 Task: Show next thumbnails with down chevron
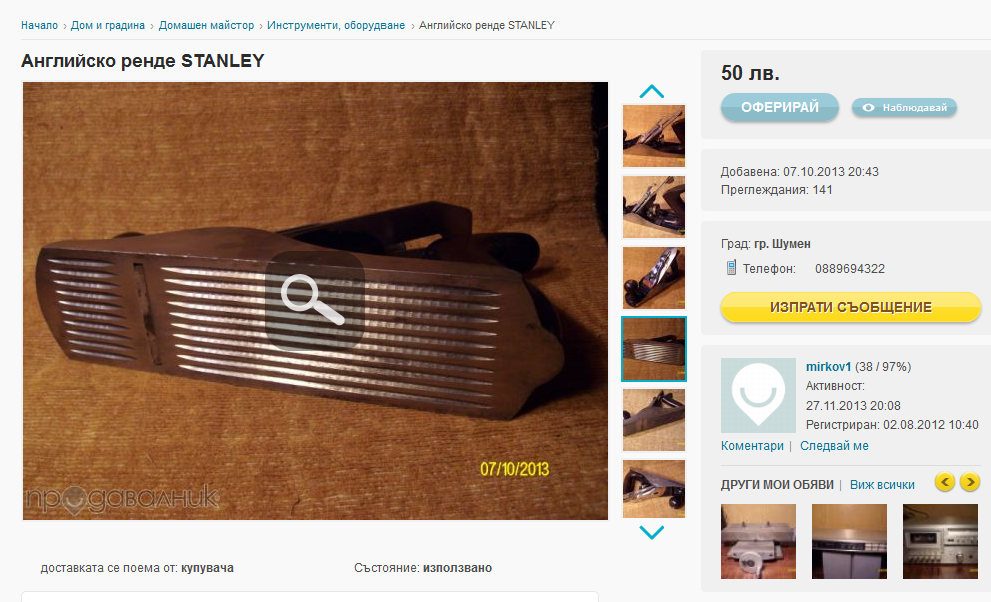pyautogui.click(x=652, y=533)
